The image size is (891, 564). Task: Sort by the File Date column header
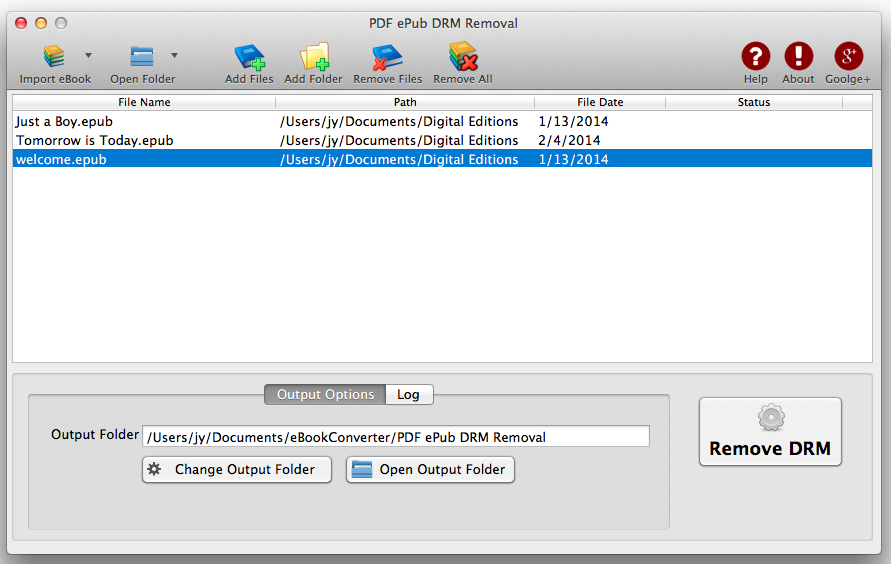pos(600,102)
